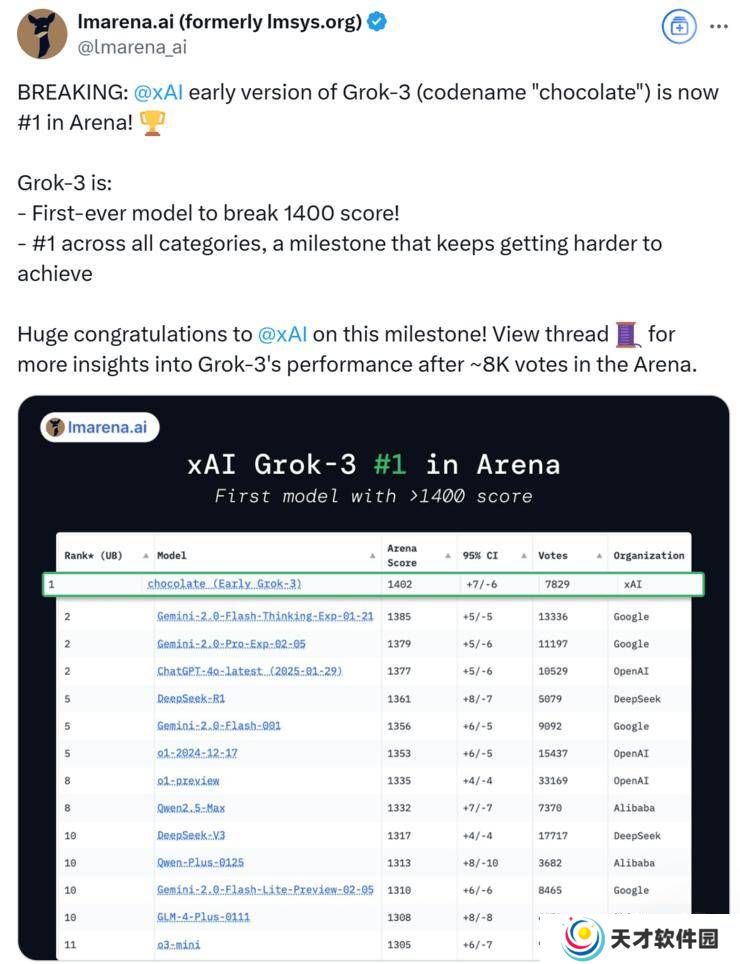Open the o3-mini model link

click(178, 944)
